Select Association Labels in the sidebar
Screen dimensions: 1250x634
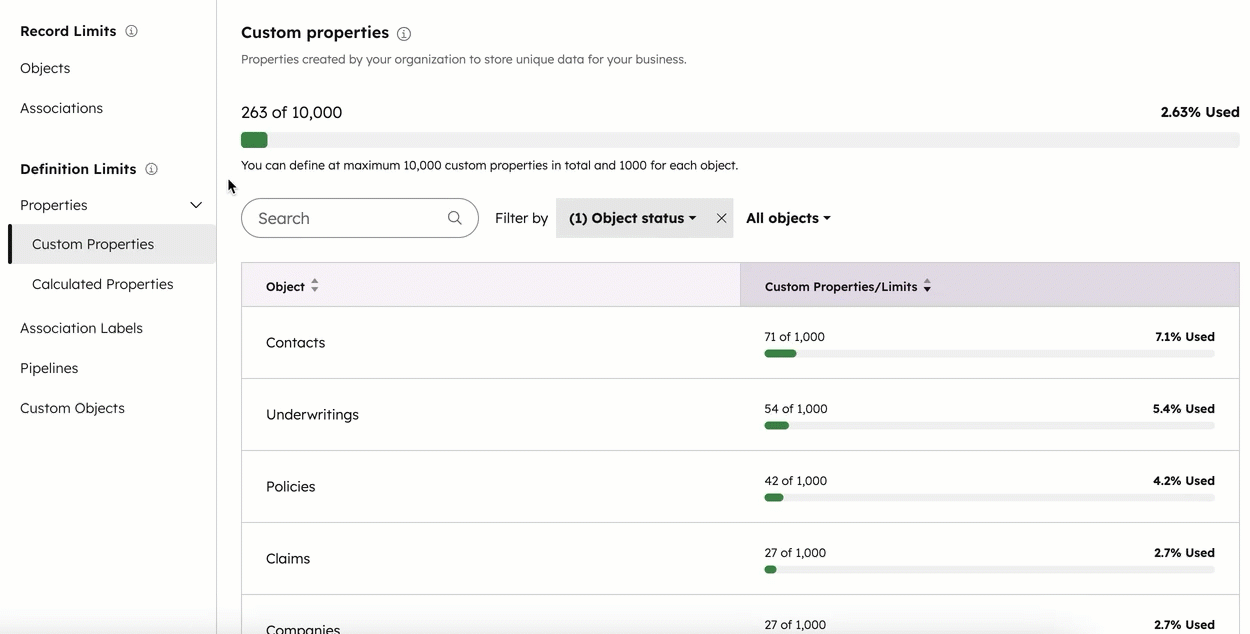tap(81, 327)
